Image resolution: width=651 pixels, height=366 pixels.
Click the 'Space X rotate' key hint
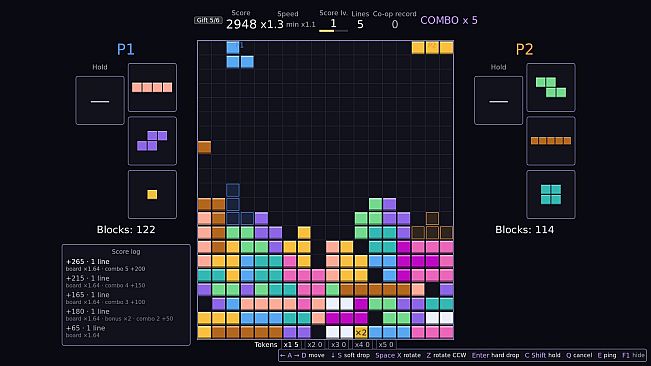398,355
